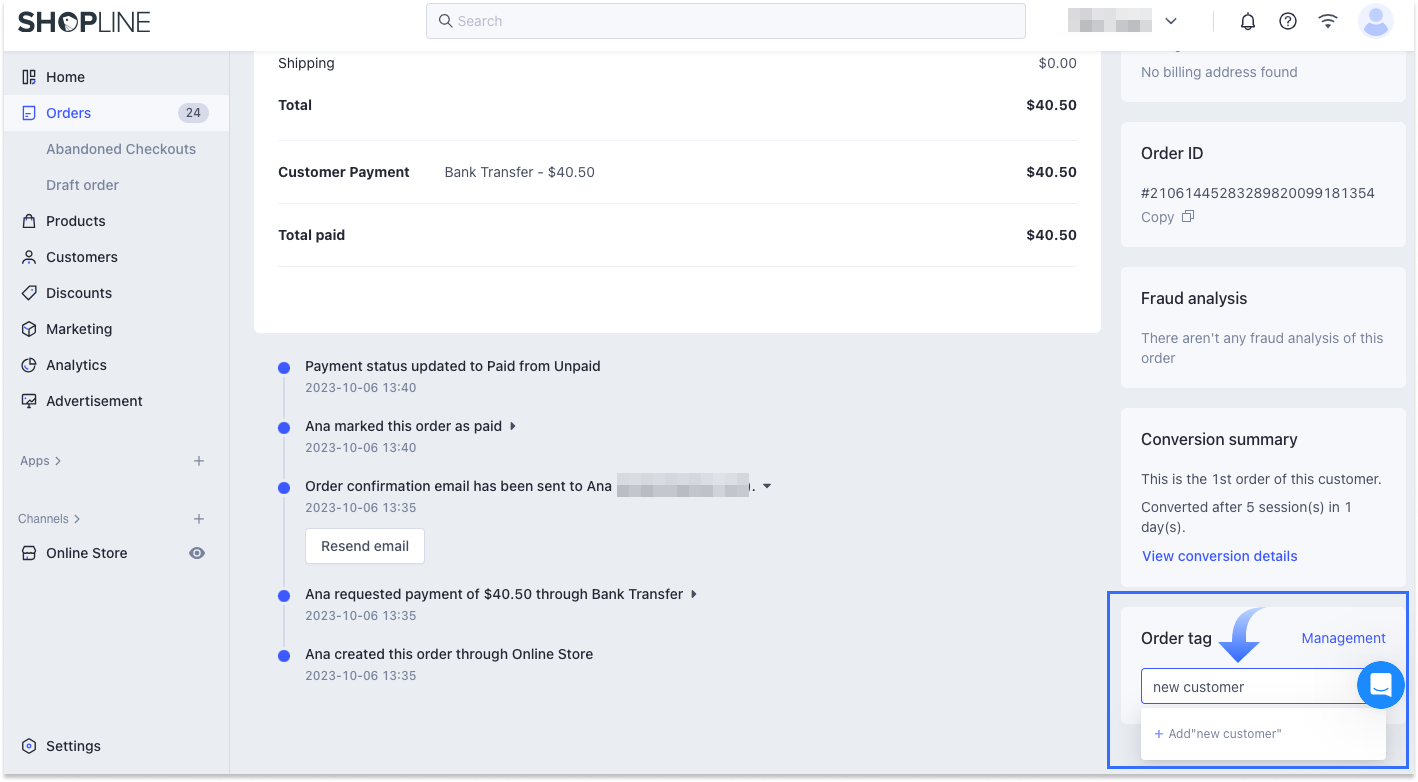Click the wifi status icon in header
The image size is (1418, 782).
pos(1328,21)
